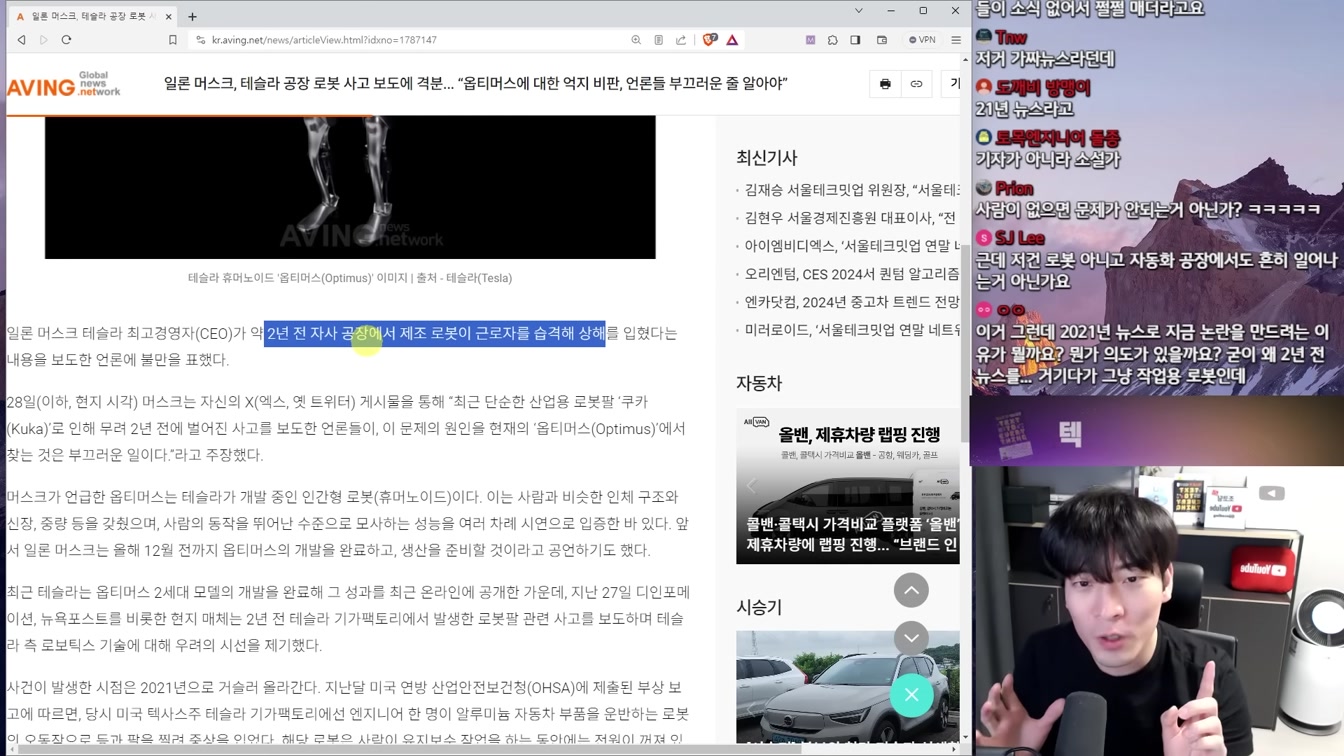The width and height of the screenshot is (1344, 756).
Task: Open the 미러로이드 서울테크밋업 article
Action: (x=851, y=329)
